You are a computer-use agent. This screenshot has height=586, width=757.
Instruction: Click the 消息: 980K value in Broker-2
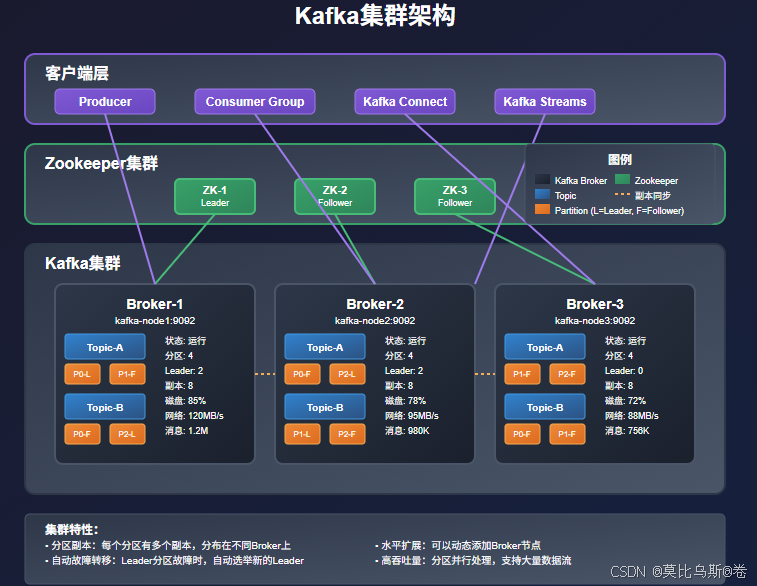tap(407, 431)
